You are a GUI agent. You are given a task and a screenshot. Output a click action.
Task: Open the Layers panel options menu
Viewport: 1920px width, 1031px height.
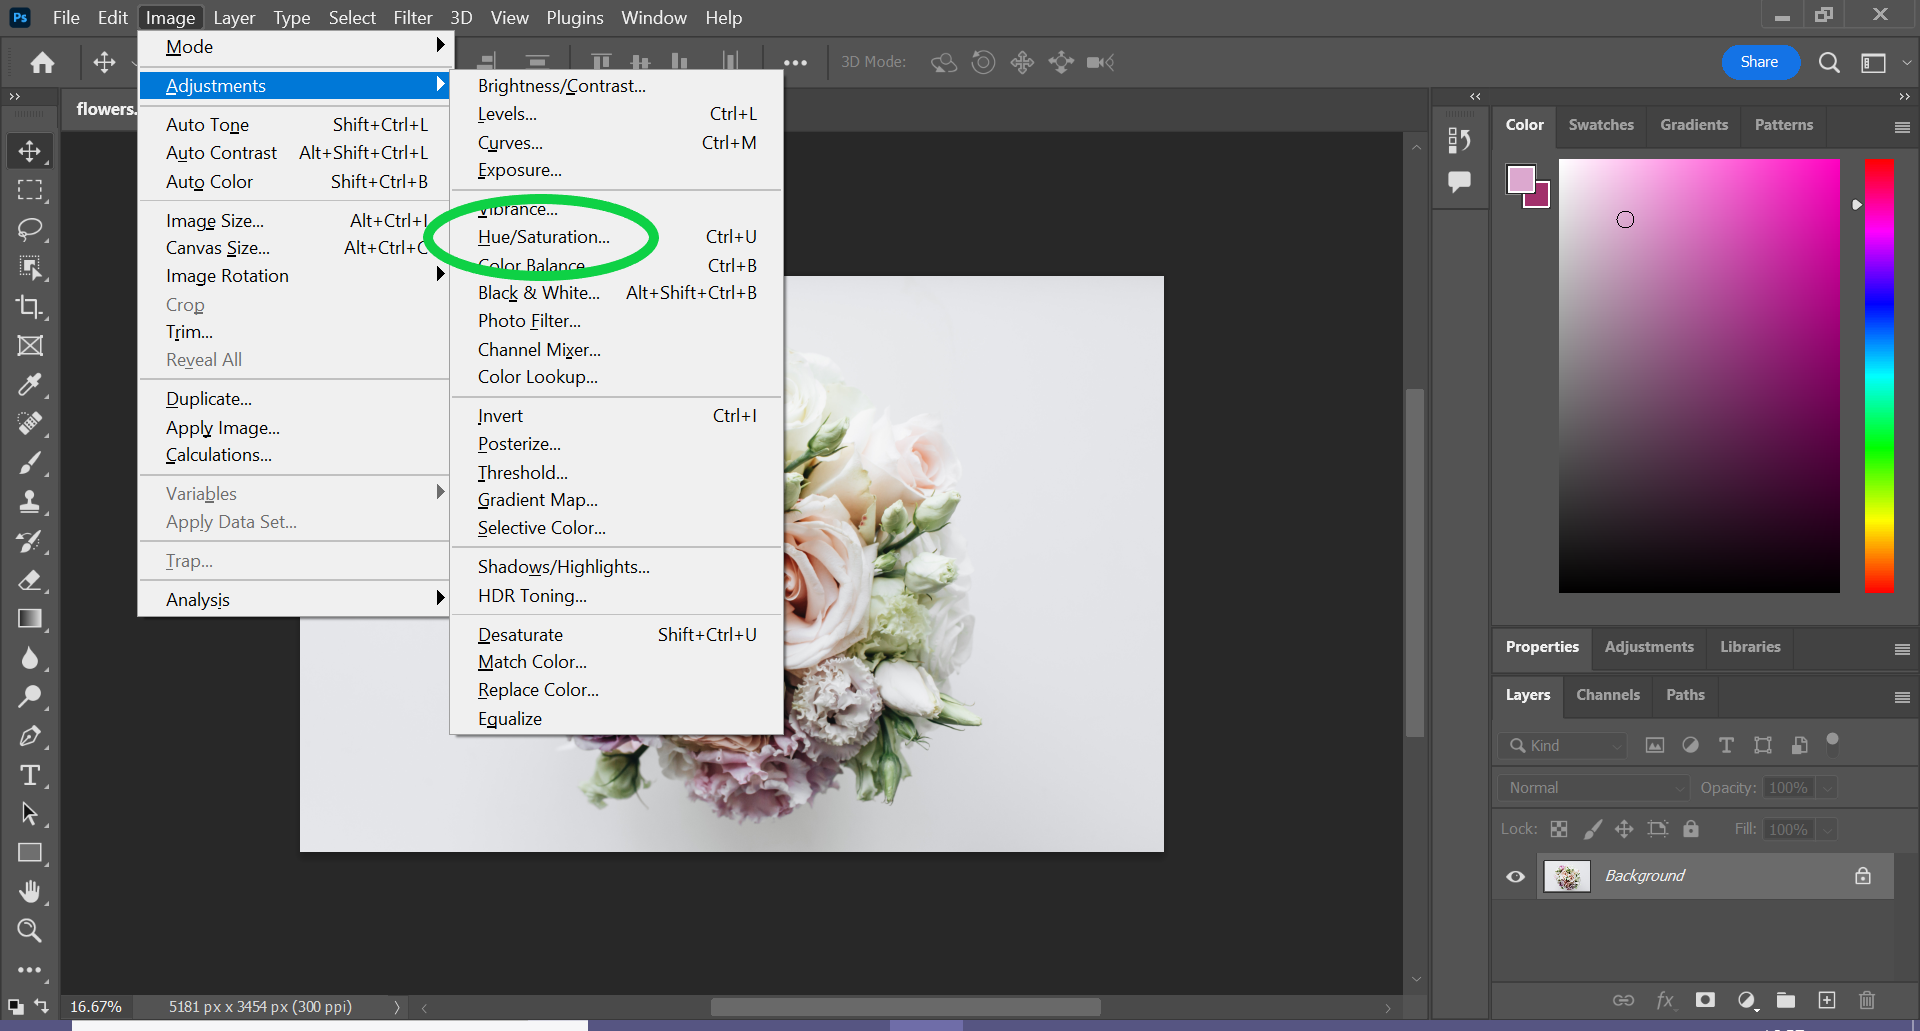(x=1902, y=697)
